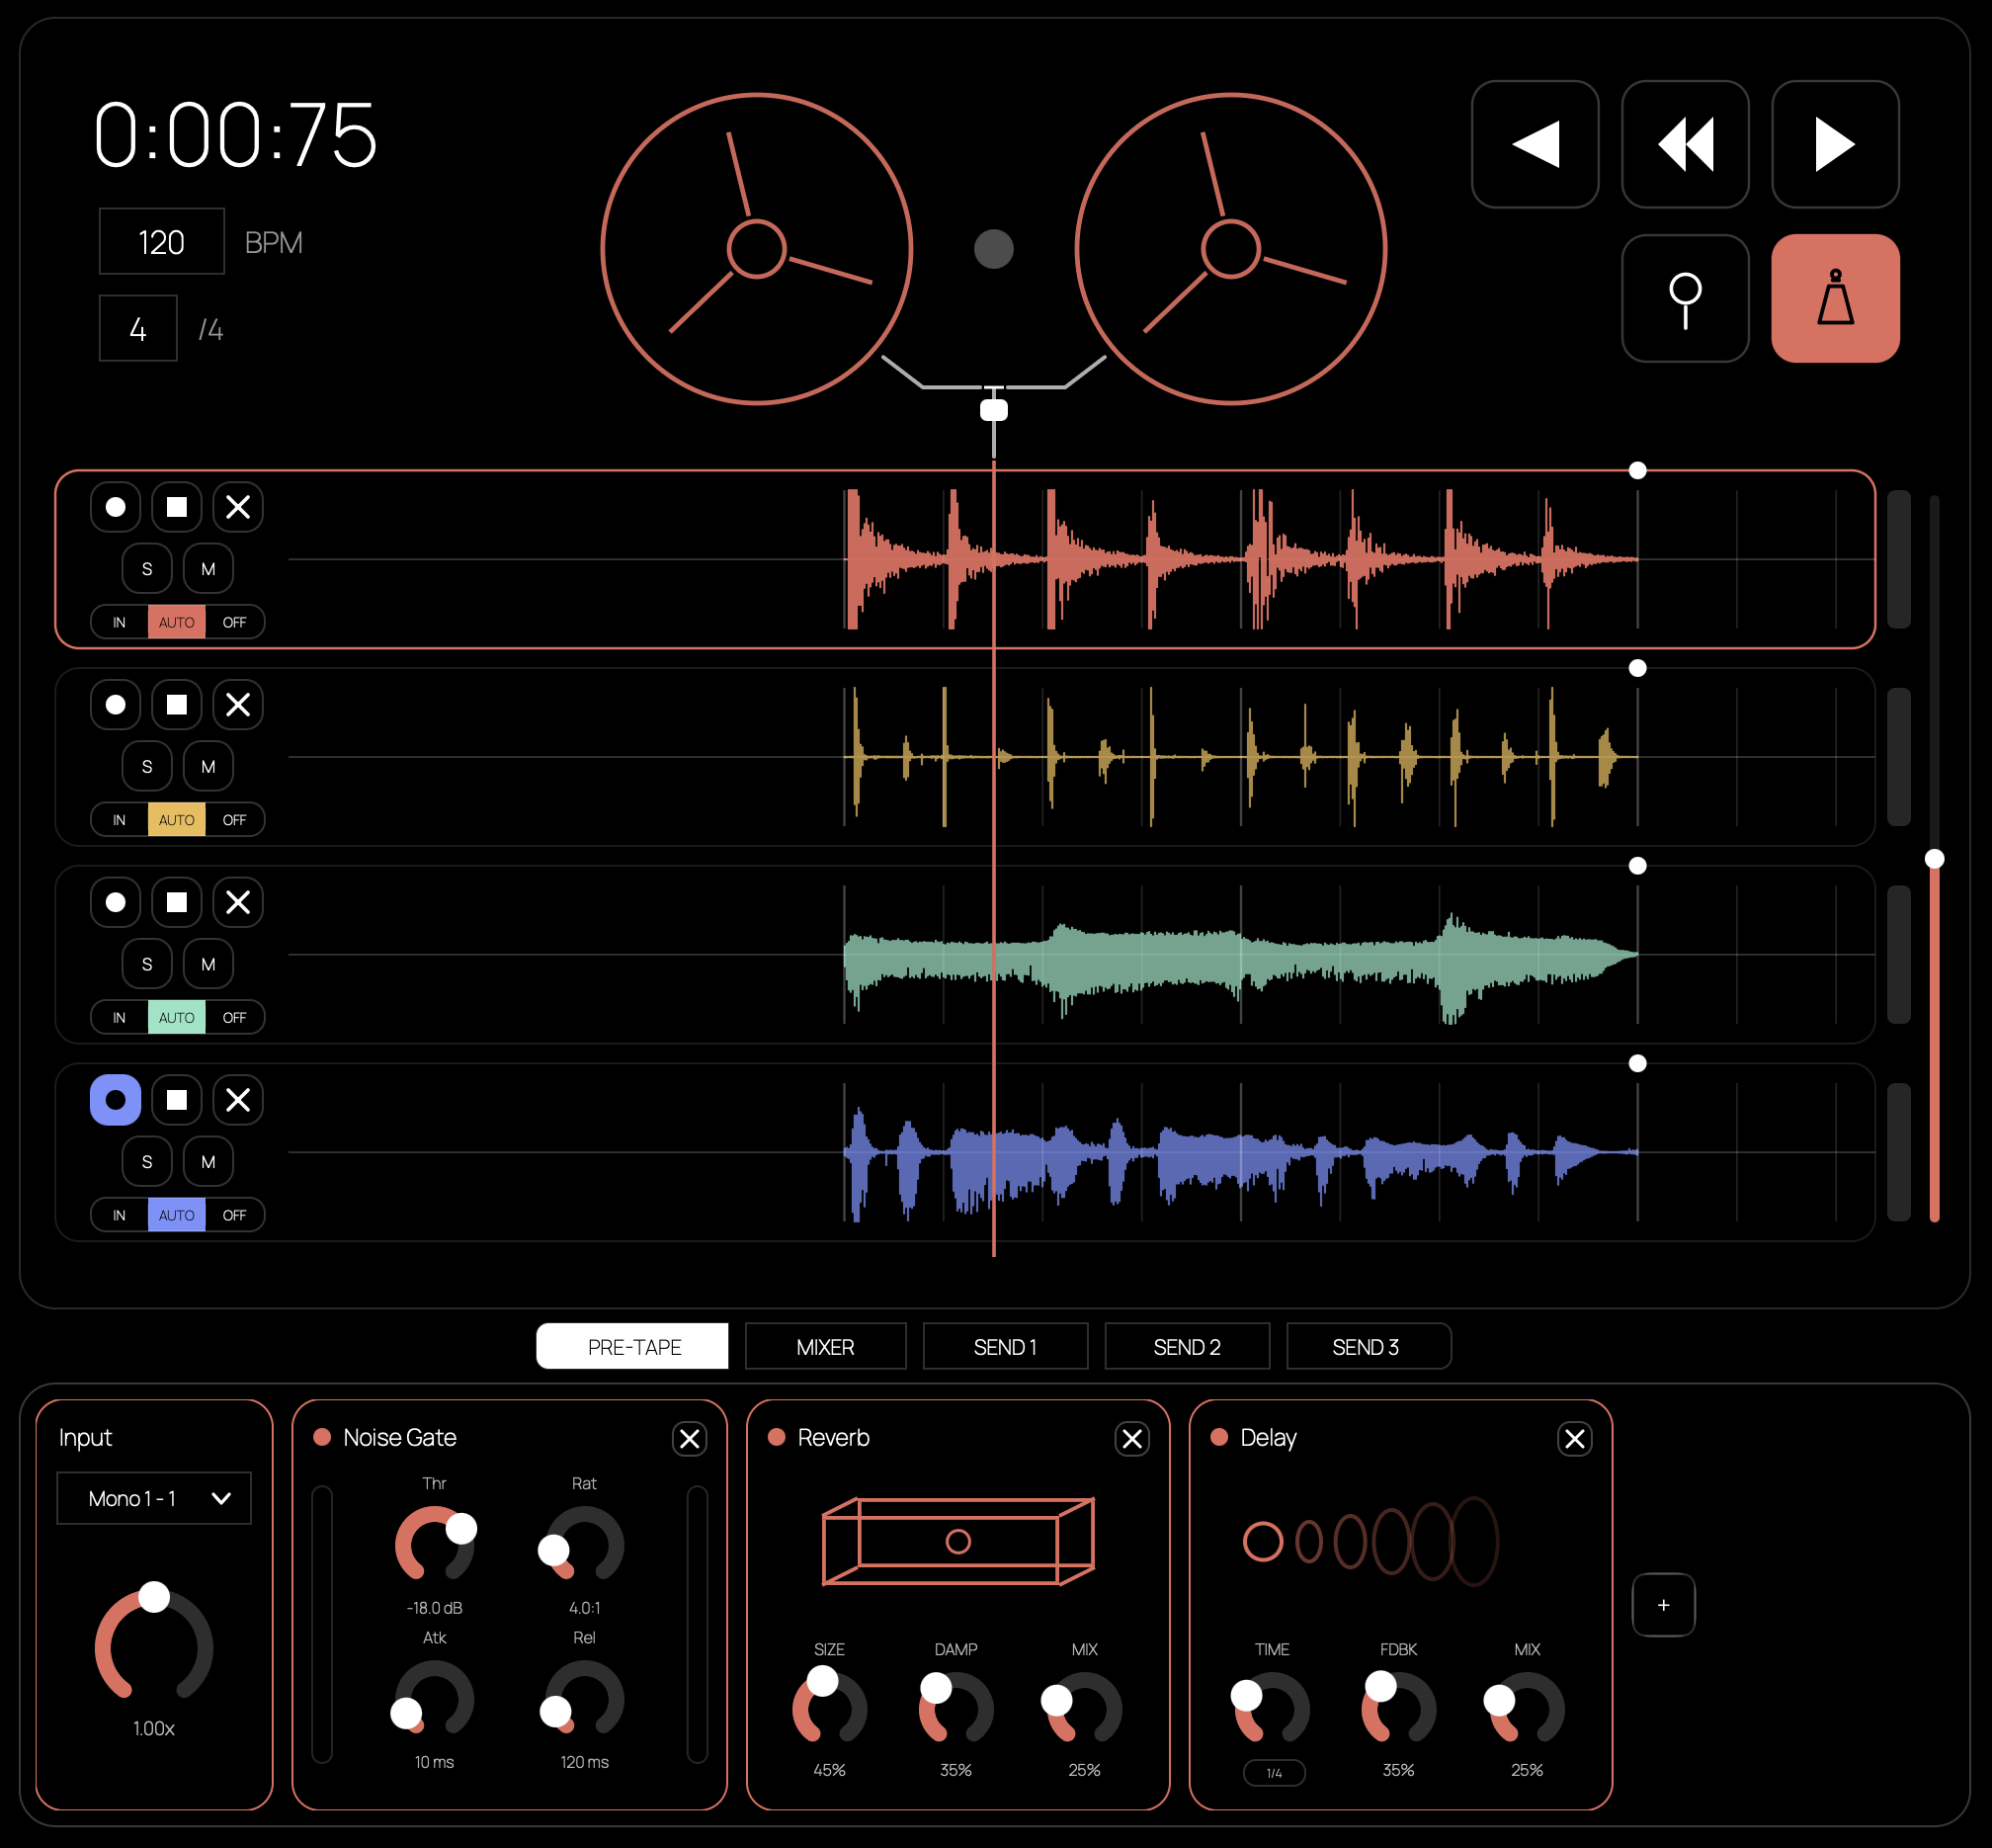This screenshot has height=1848, width=1992.
Task: Close the Reverb effect panel
Action: [1132, 1439]
